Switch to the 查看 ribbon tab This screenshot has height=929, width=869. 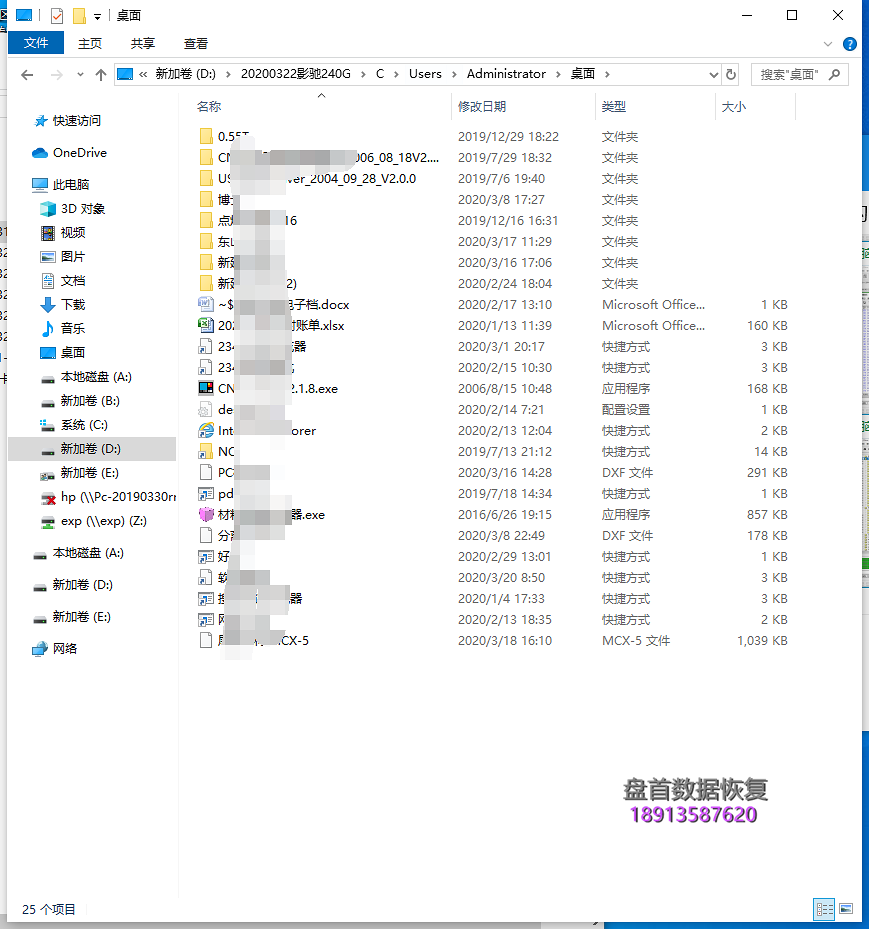(x=196, y=43)
